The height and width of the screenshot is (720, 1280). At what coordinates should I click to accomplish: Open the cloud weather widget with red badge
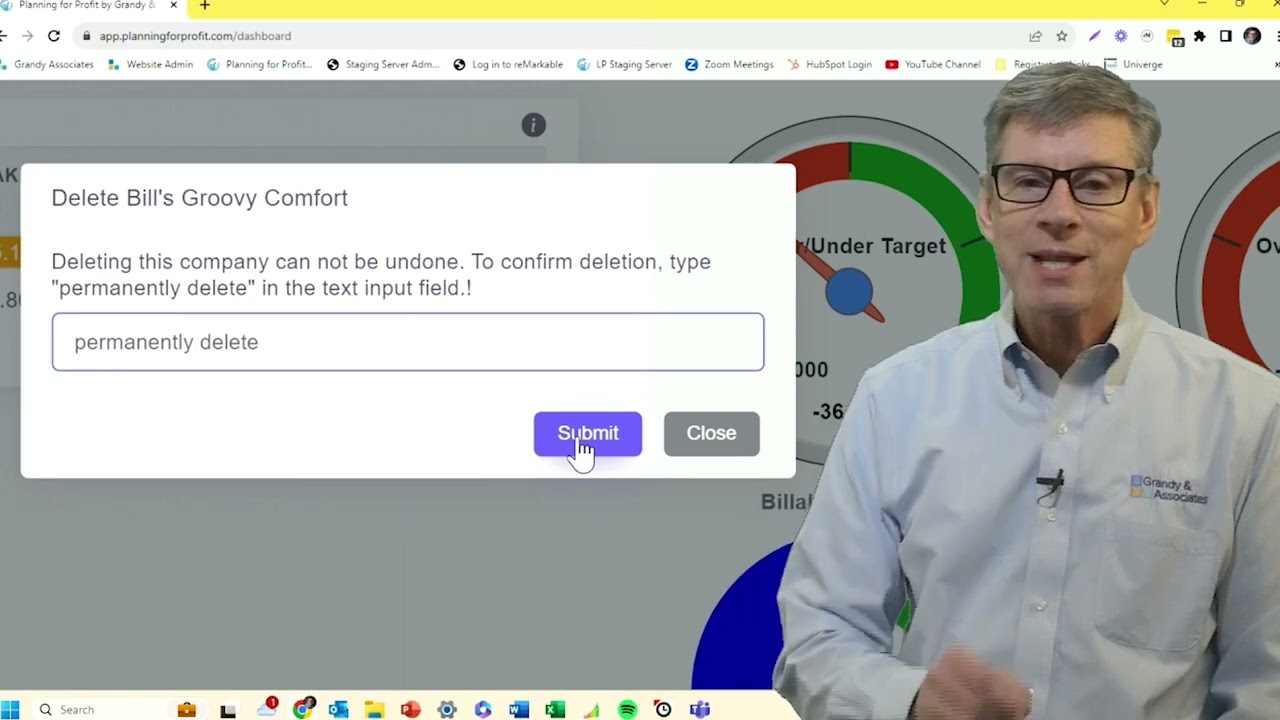pos(267,708)
